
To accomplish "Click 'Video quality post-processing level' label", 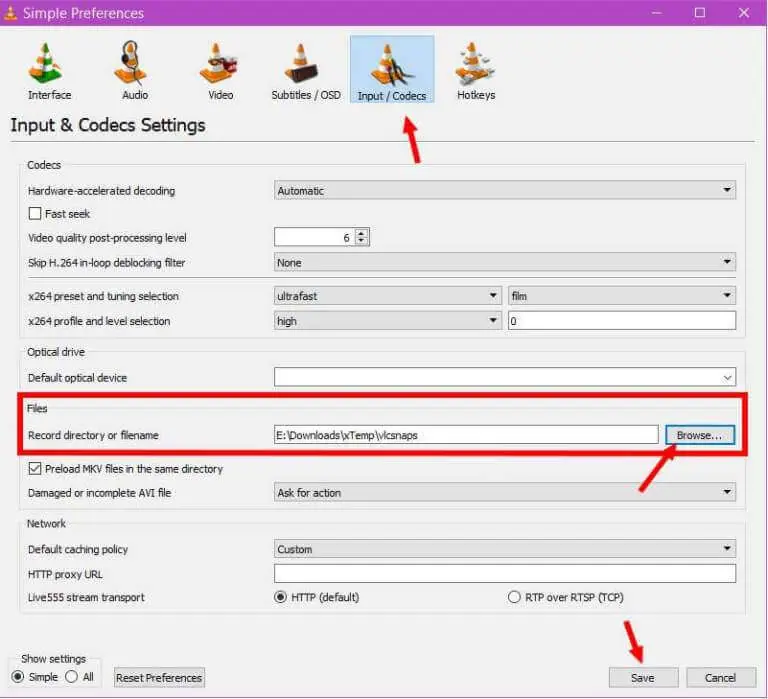I will 107,238.
